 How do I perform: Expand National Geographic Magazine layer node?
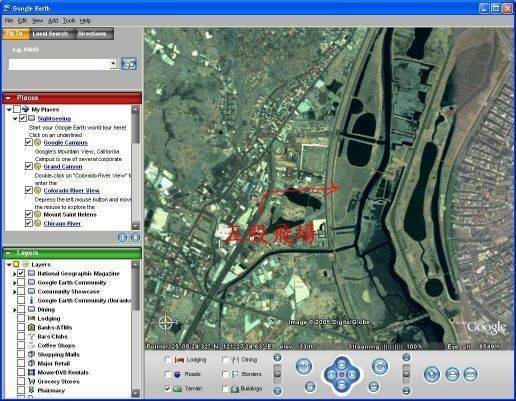(x=14, y=274)
